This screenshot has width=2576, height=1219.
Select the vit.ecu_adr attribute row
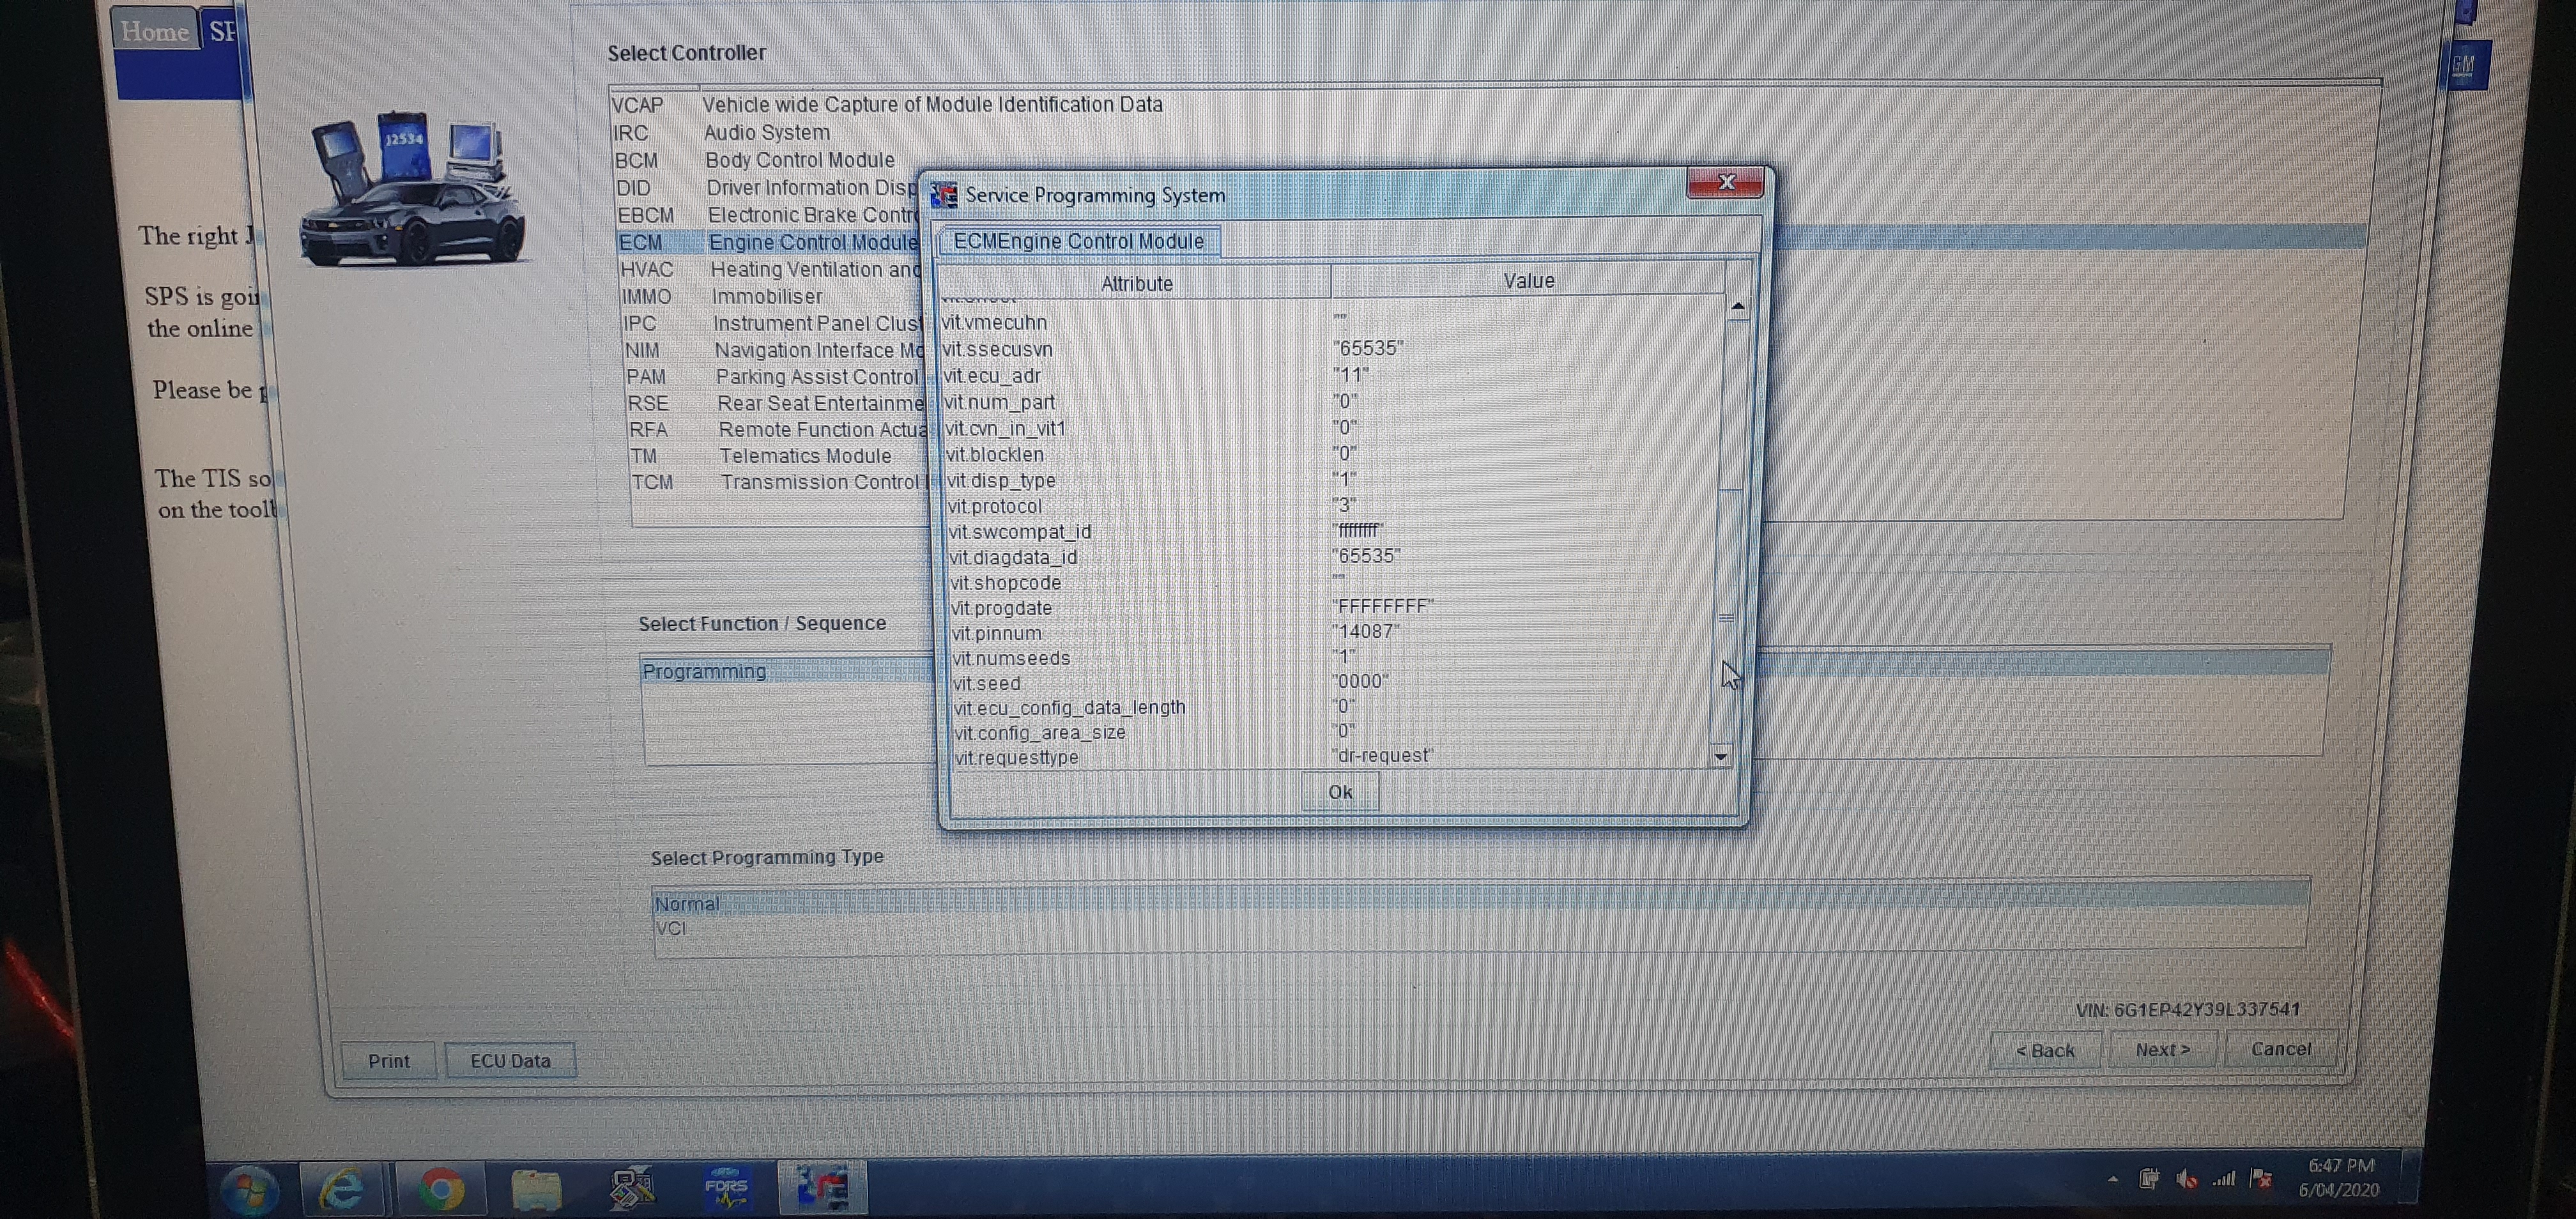[x=1332, y=376]
